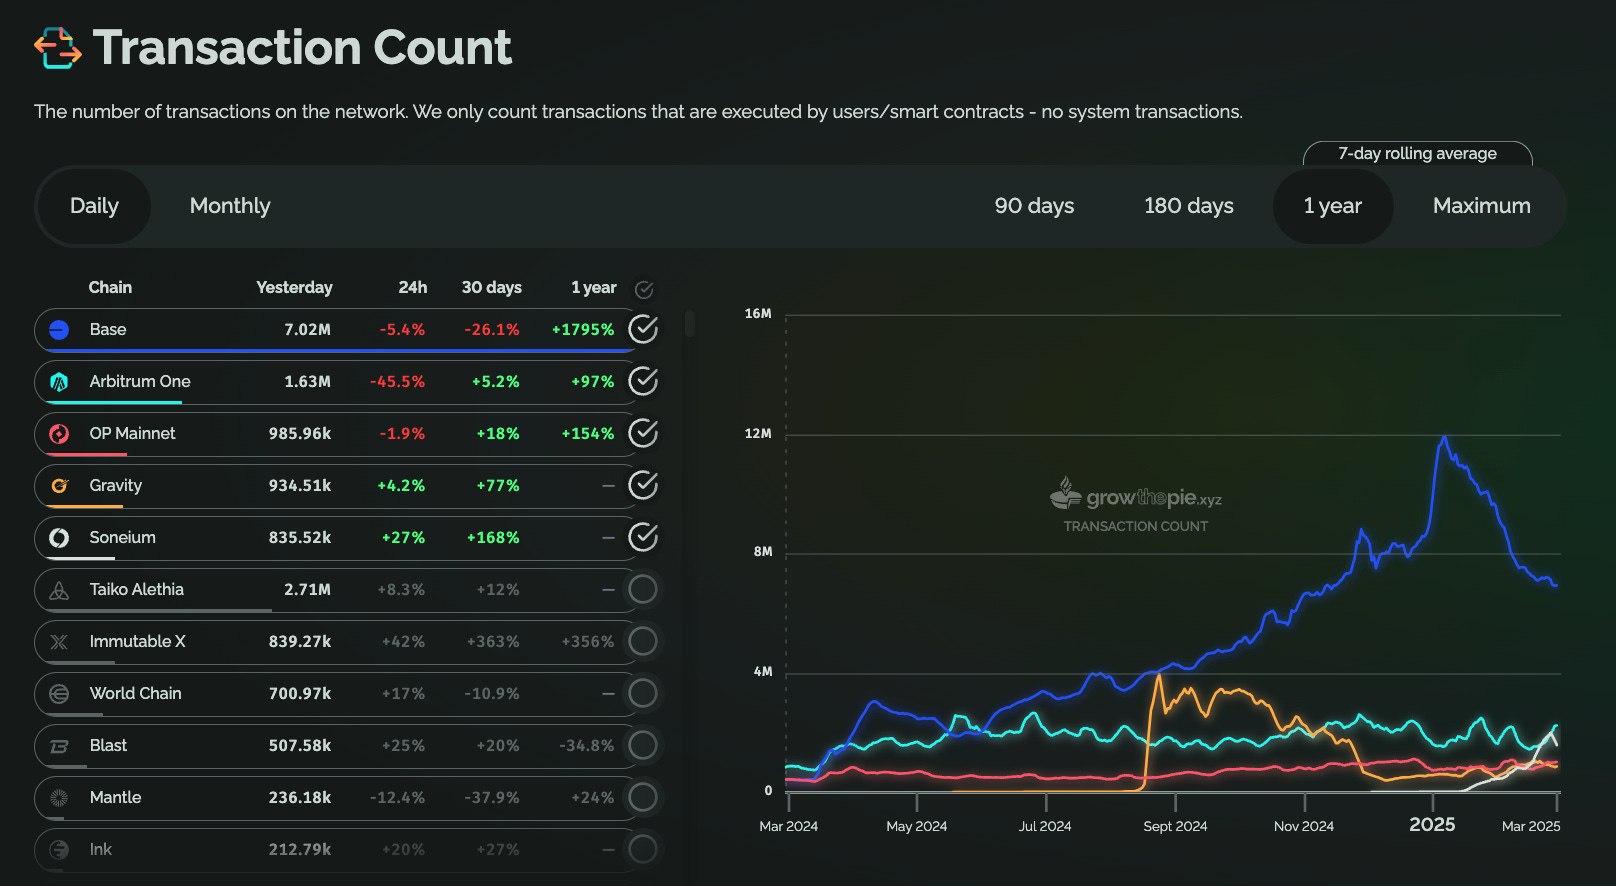Click the Immutable X logo icon
This screenshot has height=886, width=1616.
point(59,642)
